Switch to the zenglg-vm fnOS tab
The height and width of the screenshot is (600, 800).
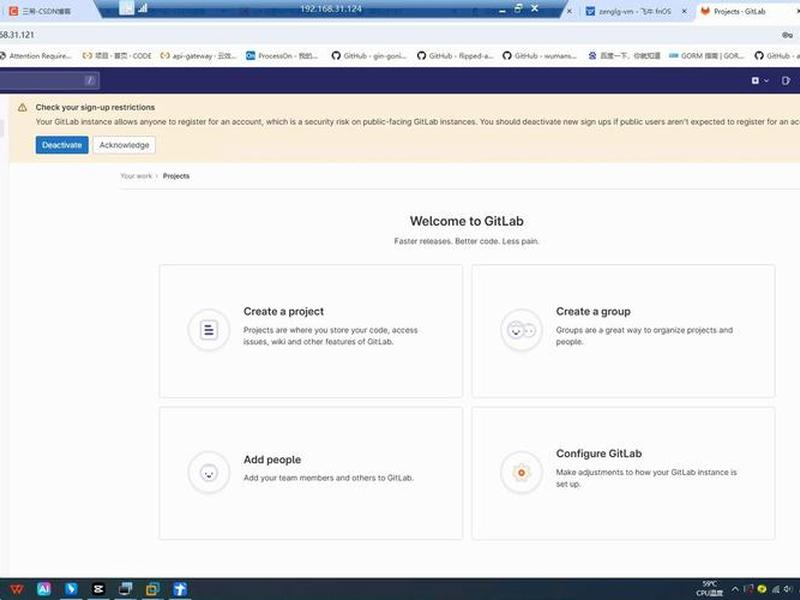point(634,11)
